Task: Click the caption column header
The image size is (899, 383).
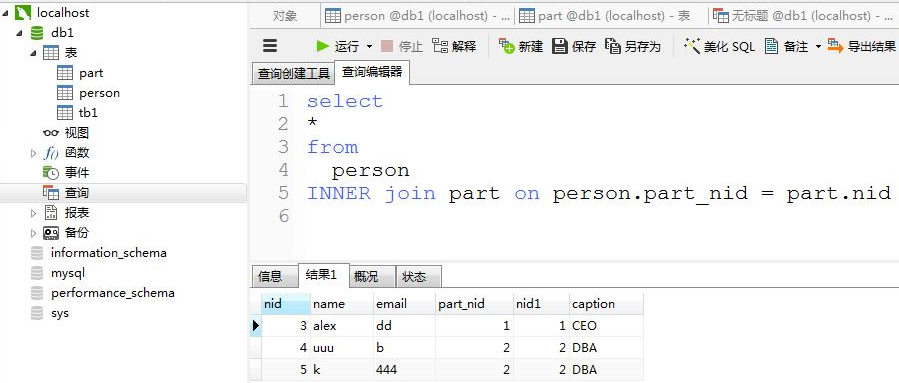Action: pos(607,304)
